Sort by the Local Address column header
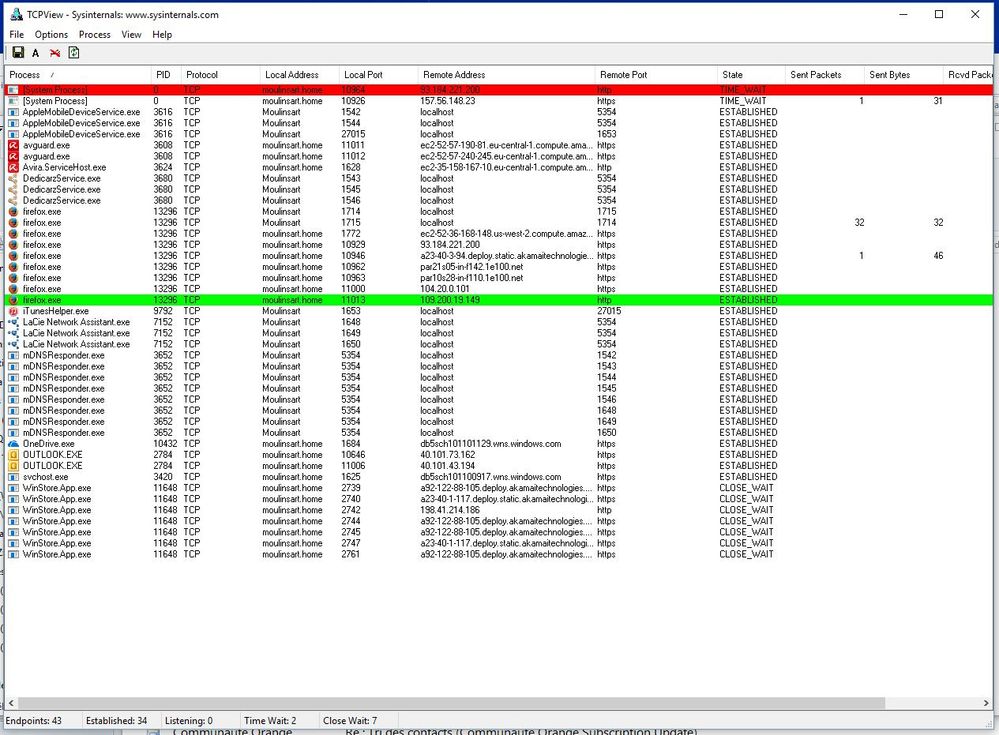The image size is (999, 735). point(299,75)
